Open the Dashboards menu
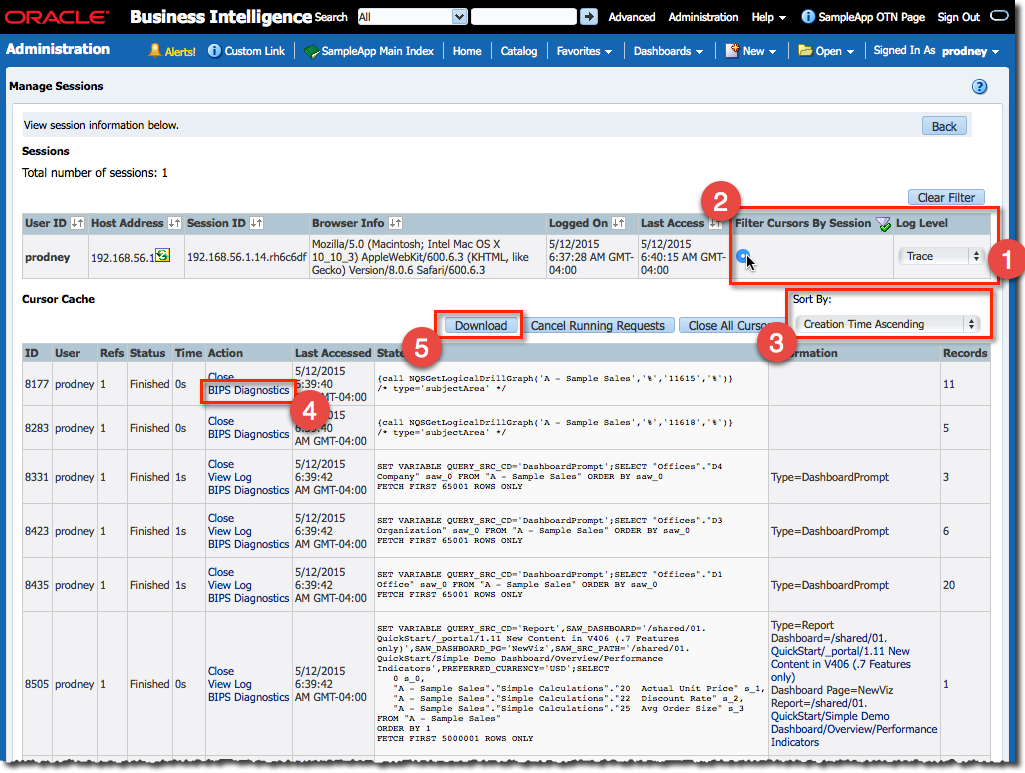The width and height of the screenshot is (1025, 773). pos(668,51)
